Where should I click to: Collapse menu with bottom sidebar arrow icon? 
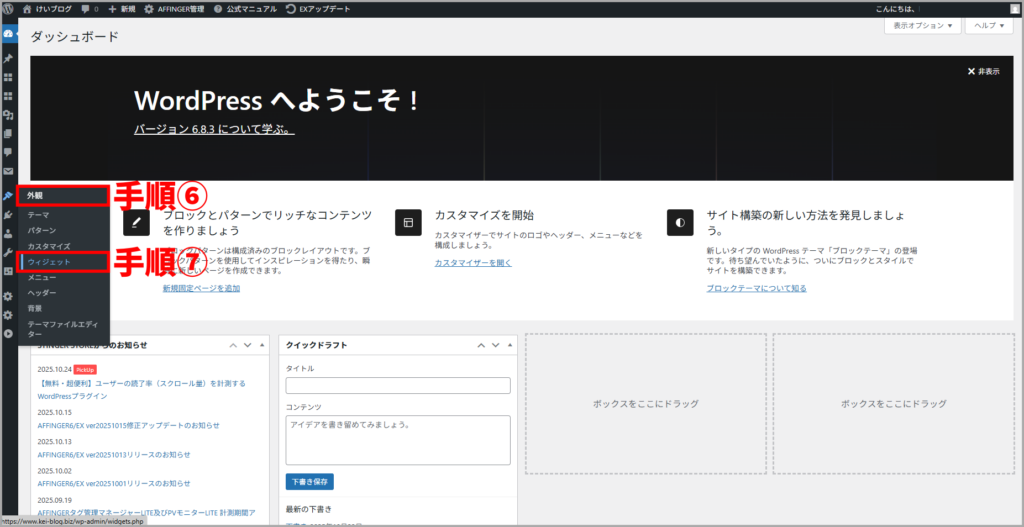[8, 333]
